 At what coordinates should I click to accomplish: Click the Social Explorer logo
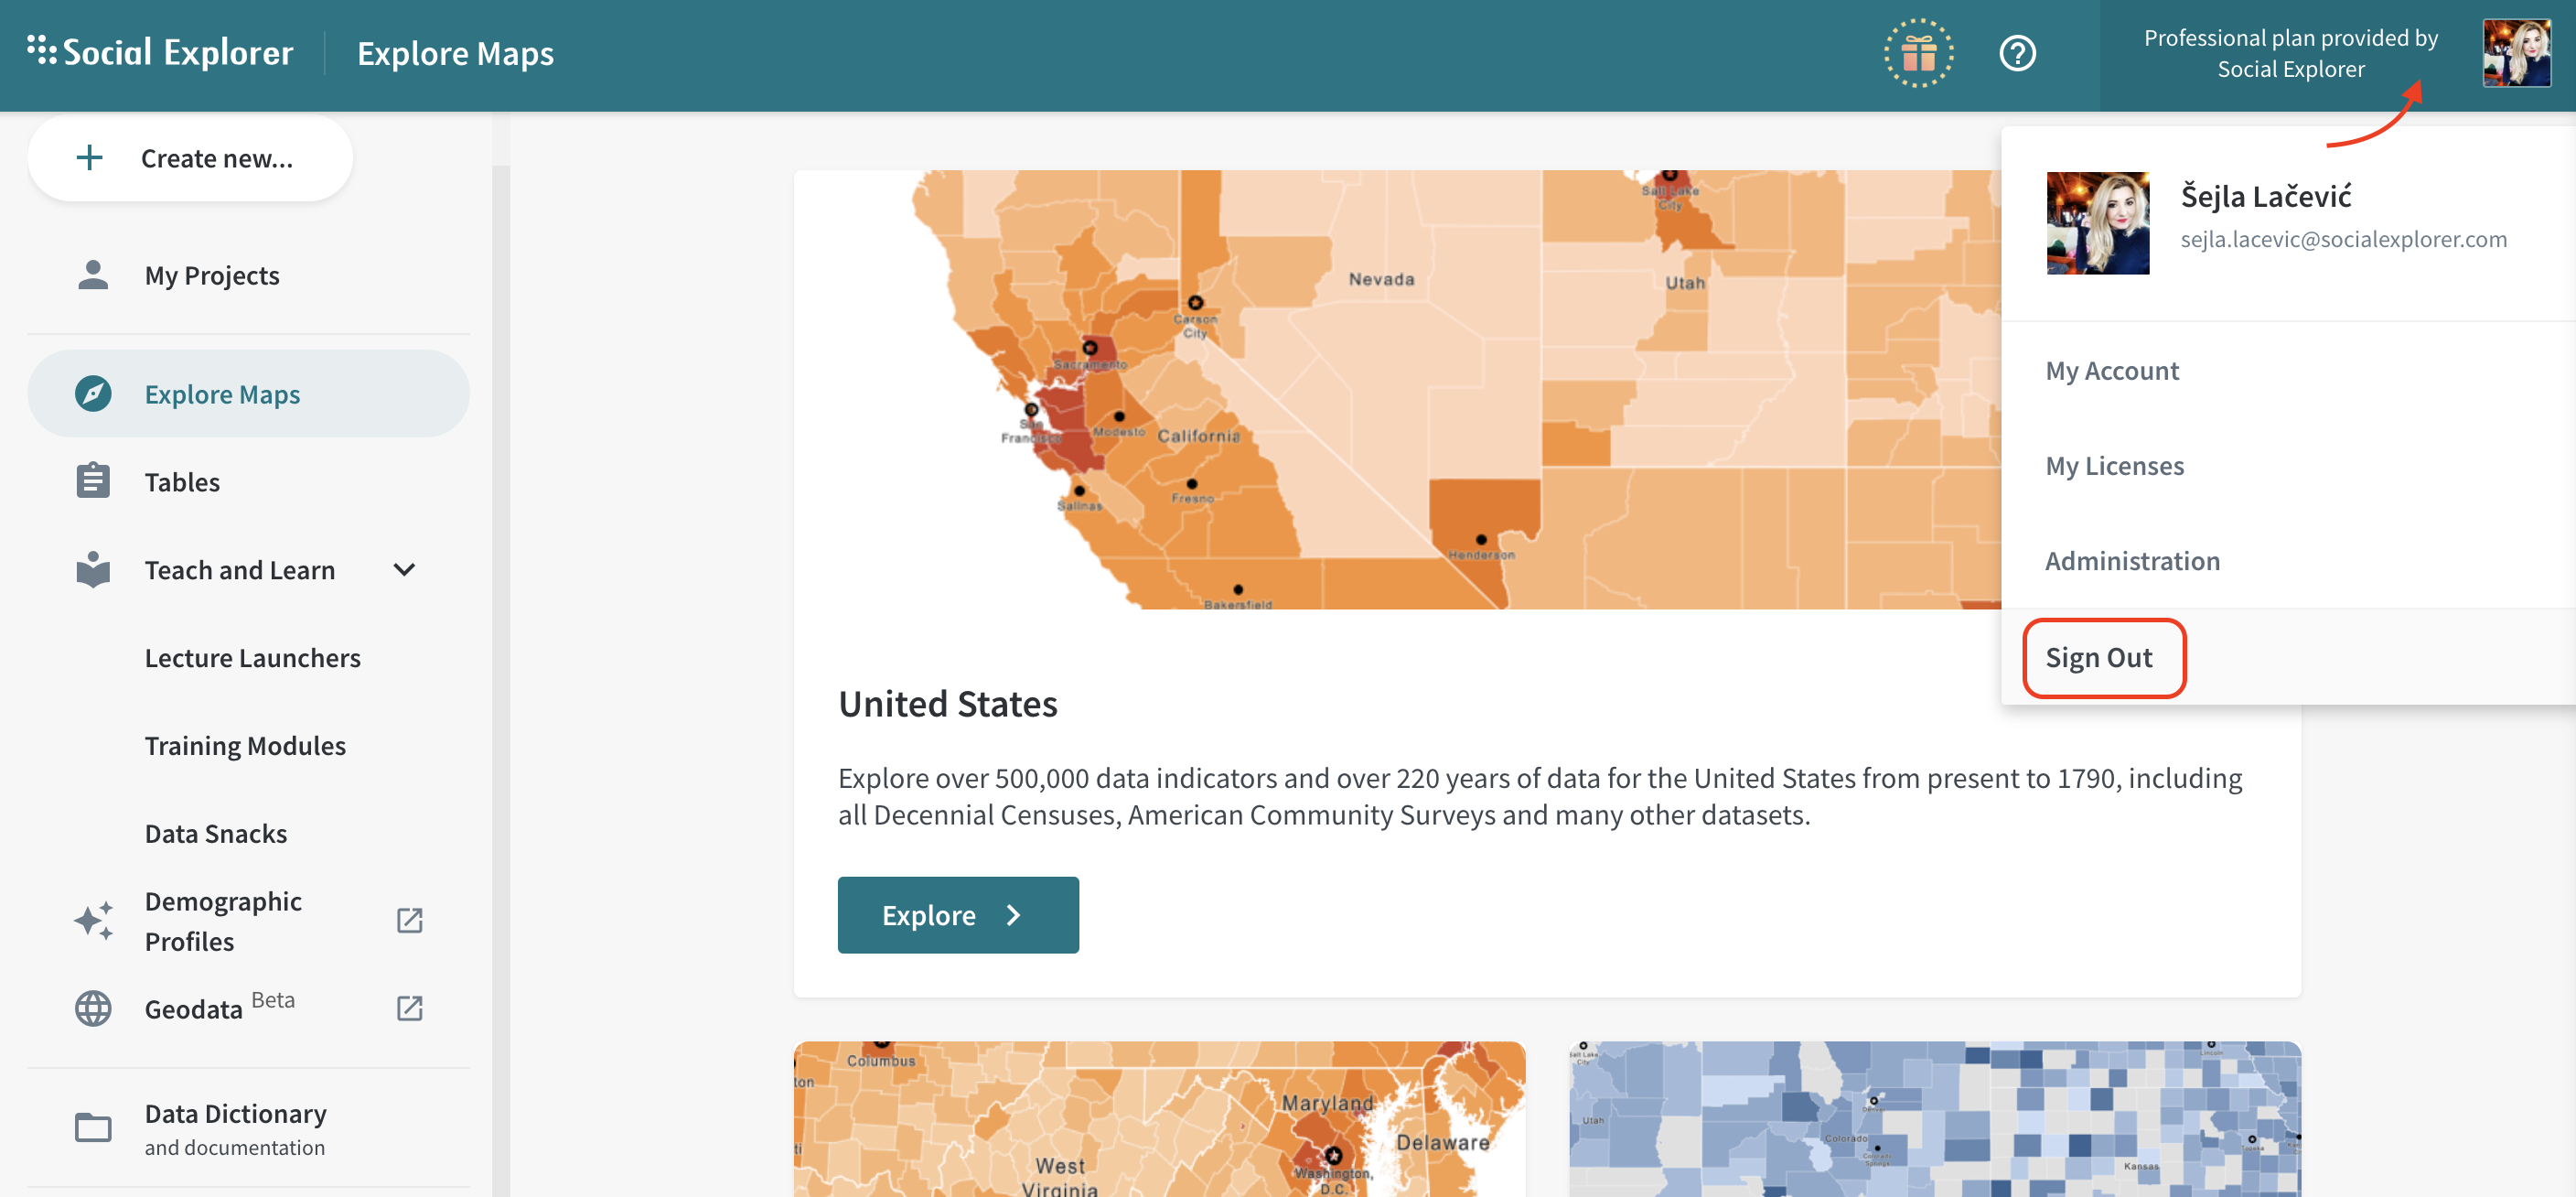(161, 52)
